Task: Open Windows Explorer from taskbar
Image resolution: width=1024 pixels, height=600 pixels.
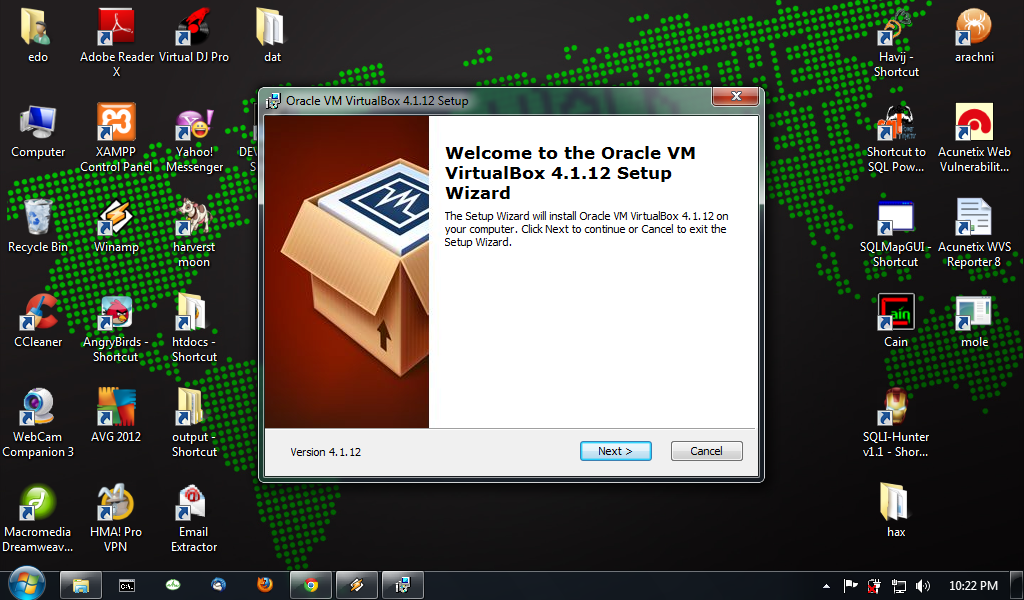Action: pyautogui.click(x=81, y=585)
